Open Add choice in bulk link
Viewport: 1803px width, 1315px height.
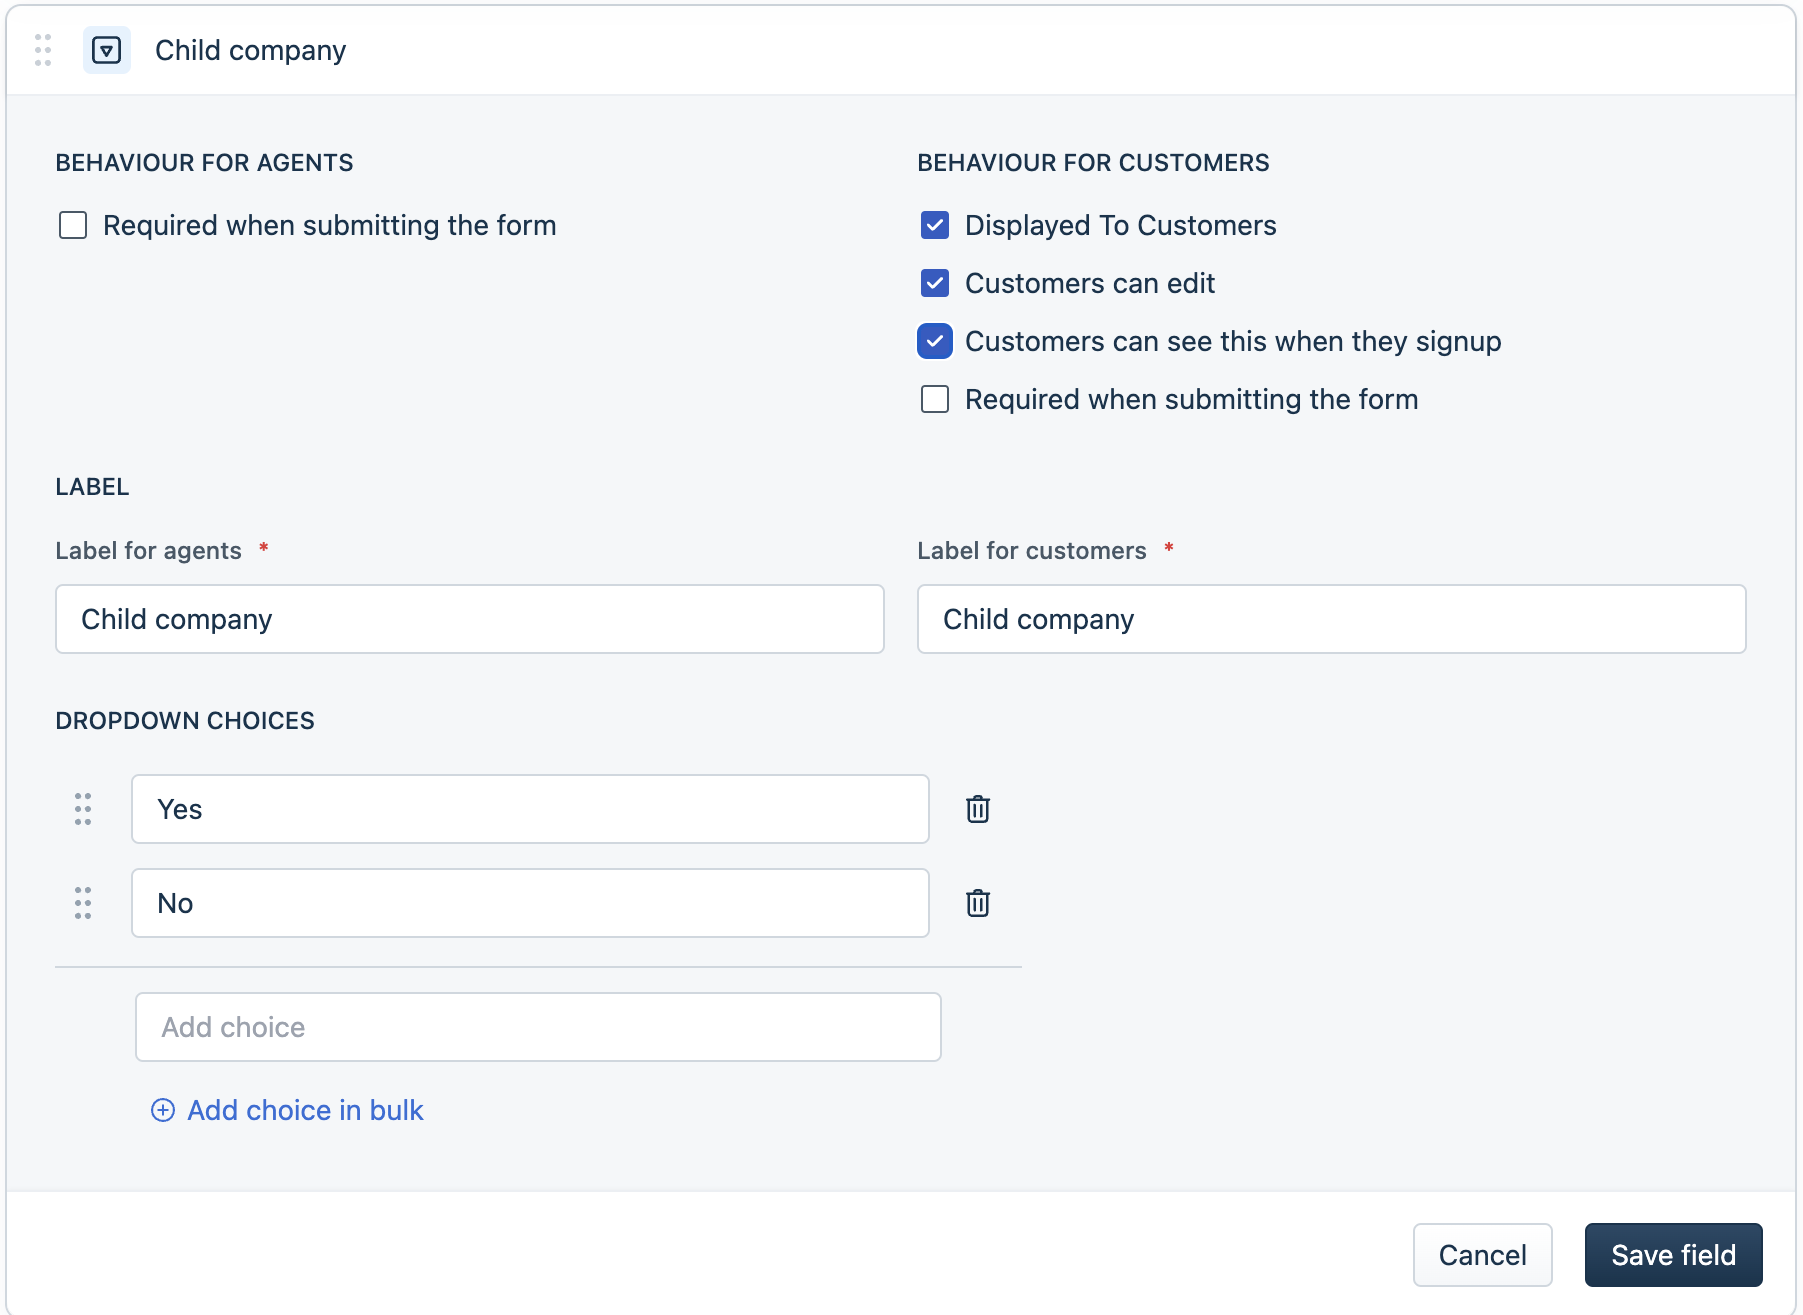click(x=305, y=1110)
